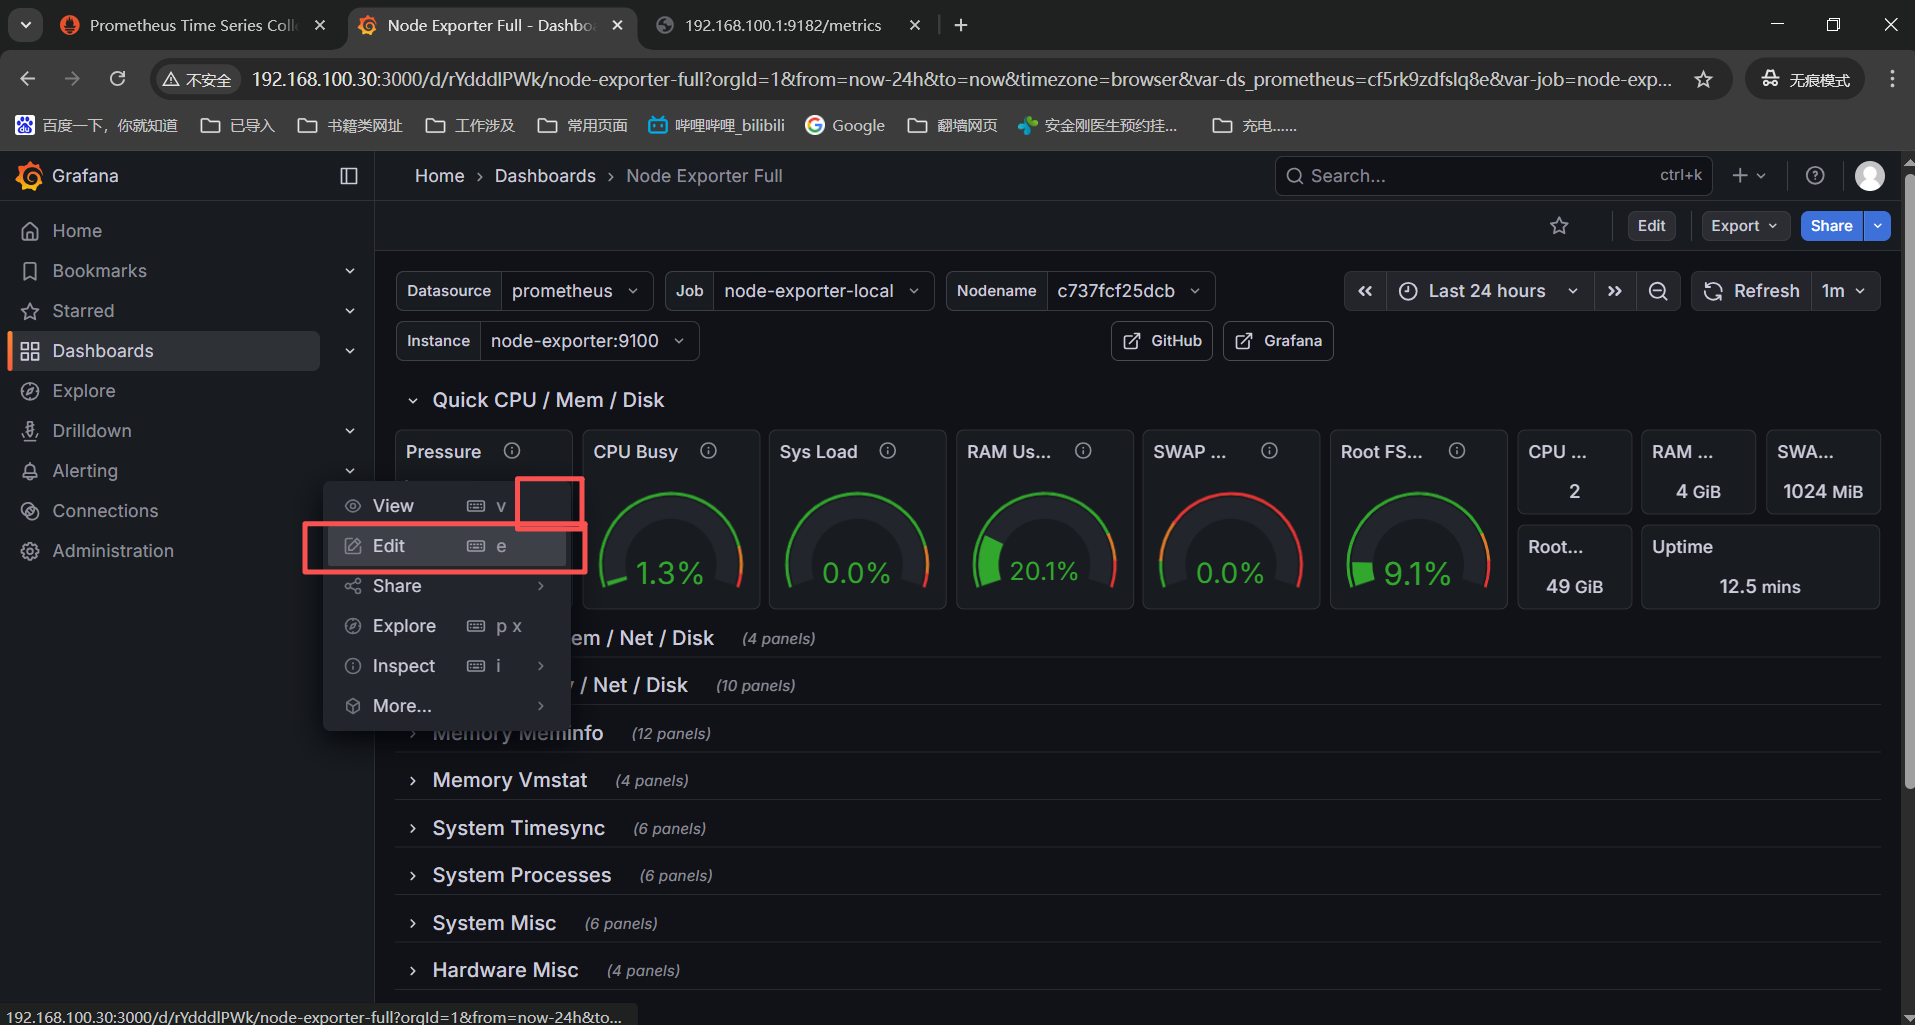This screenshot has height=1025, width=1915.
Task: Click the browser address bar URL
Action: (960, 79)
